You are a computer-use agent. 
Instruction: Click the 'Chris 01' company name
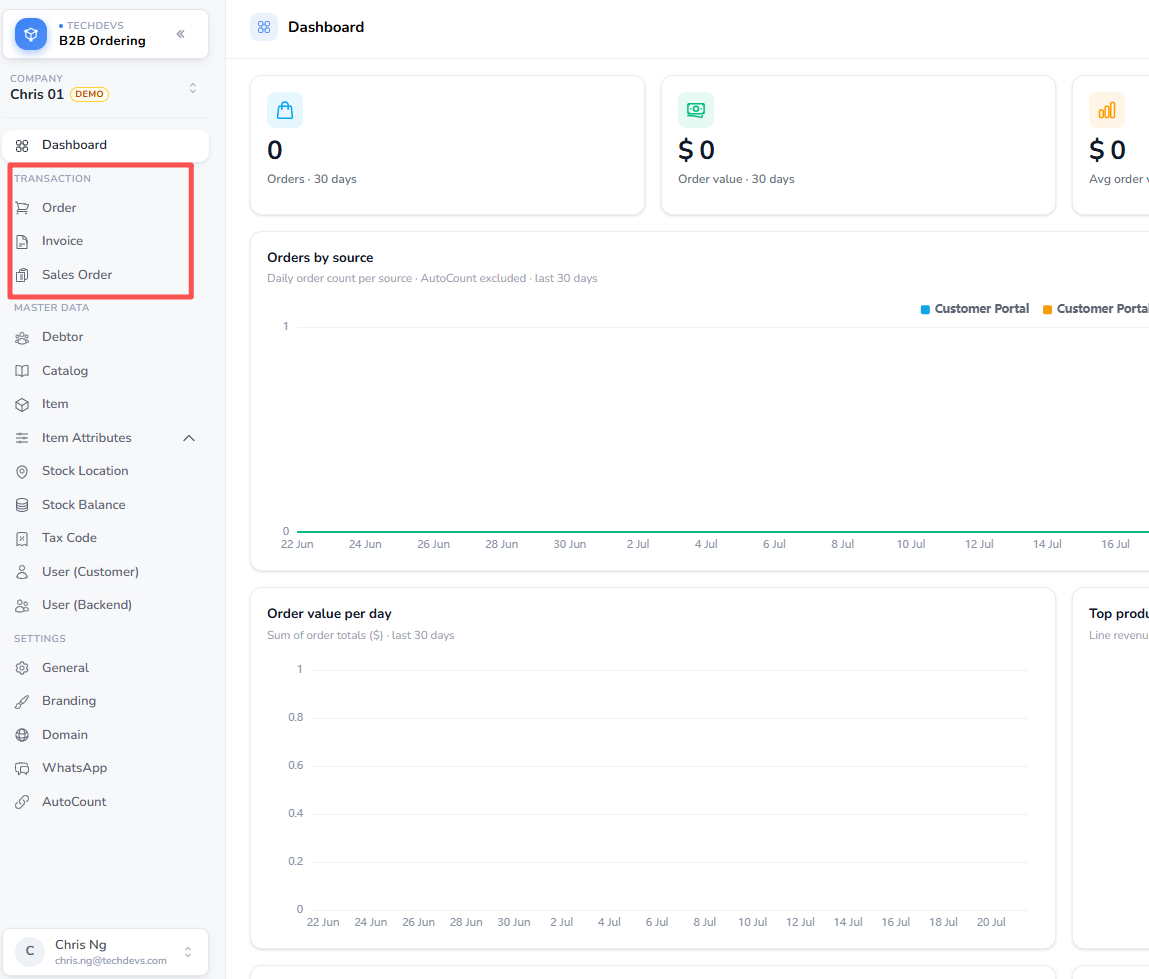coord(37,95)
